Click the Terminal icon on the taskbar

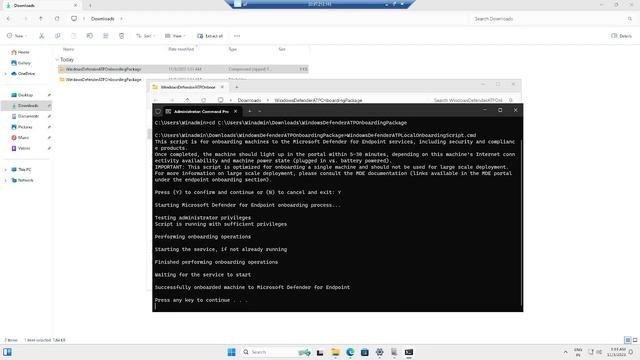coord(409,352)
